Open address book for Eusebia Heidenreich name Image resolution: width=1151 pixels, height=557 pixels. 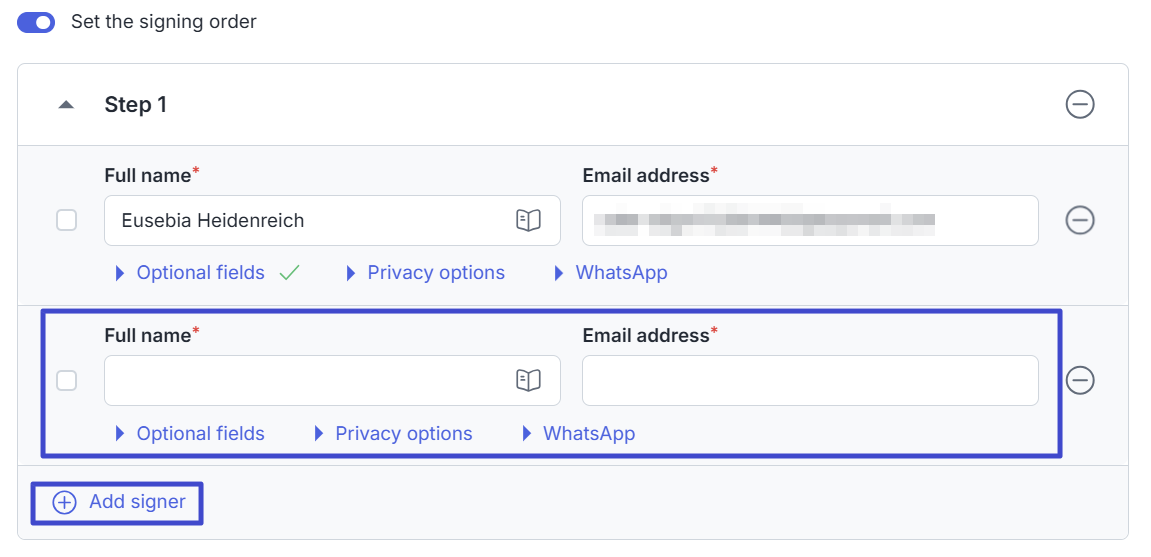coord(528,220)
